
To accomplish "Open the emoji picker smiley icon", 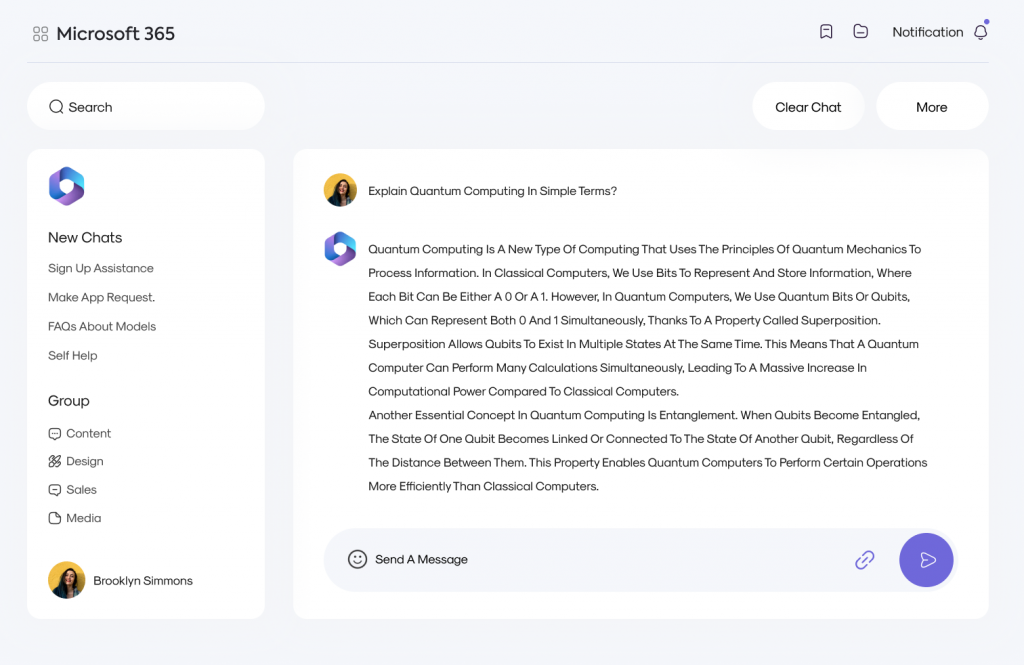I will pos(357,559).
